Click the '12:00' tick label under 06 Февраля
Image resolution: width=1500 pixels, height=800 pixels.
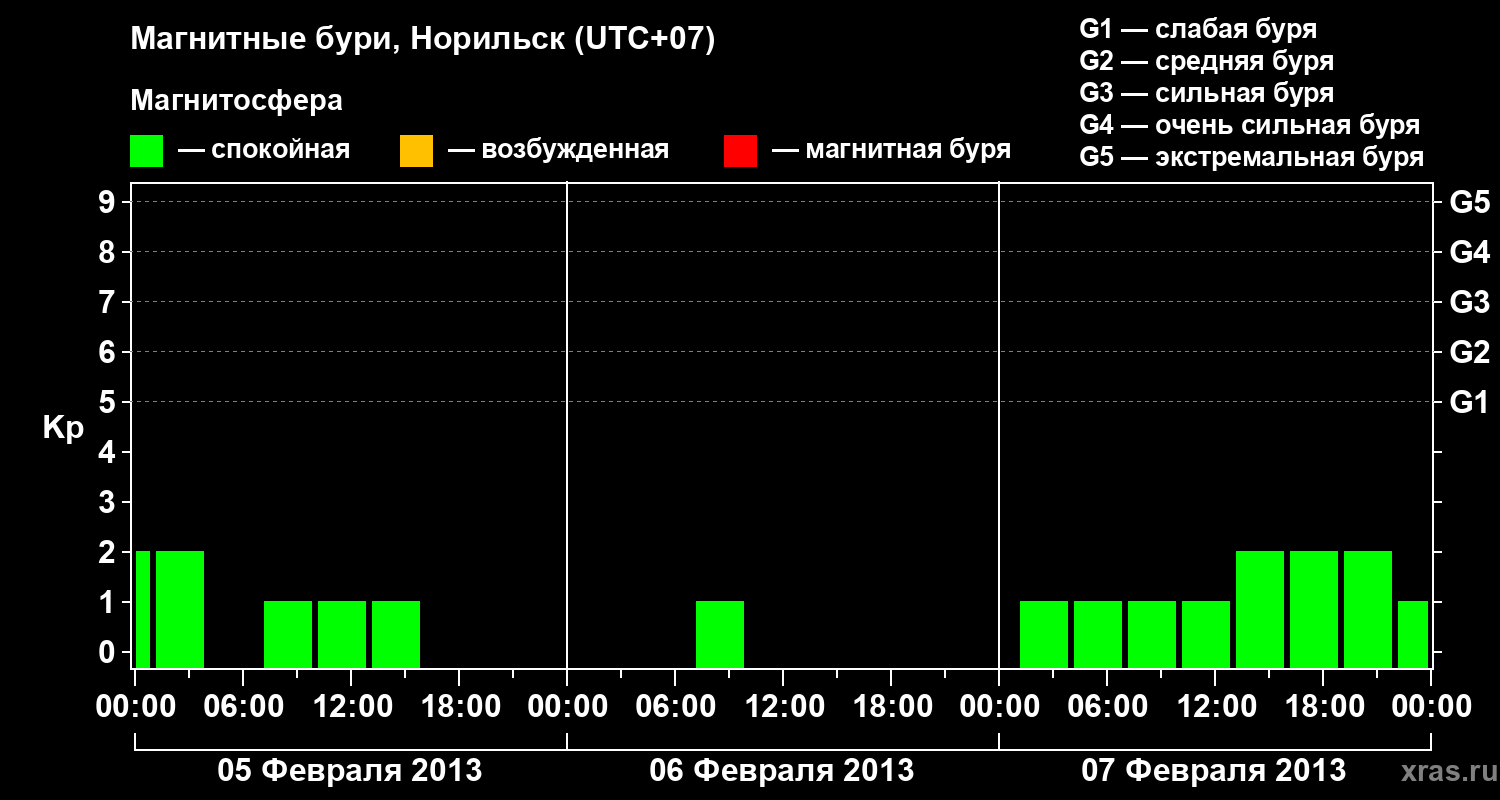[x=783, y=706]
